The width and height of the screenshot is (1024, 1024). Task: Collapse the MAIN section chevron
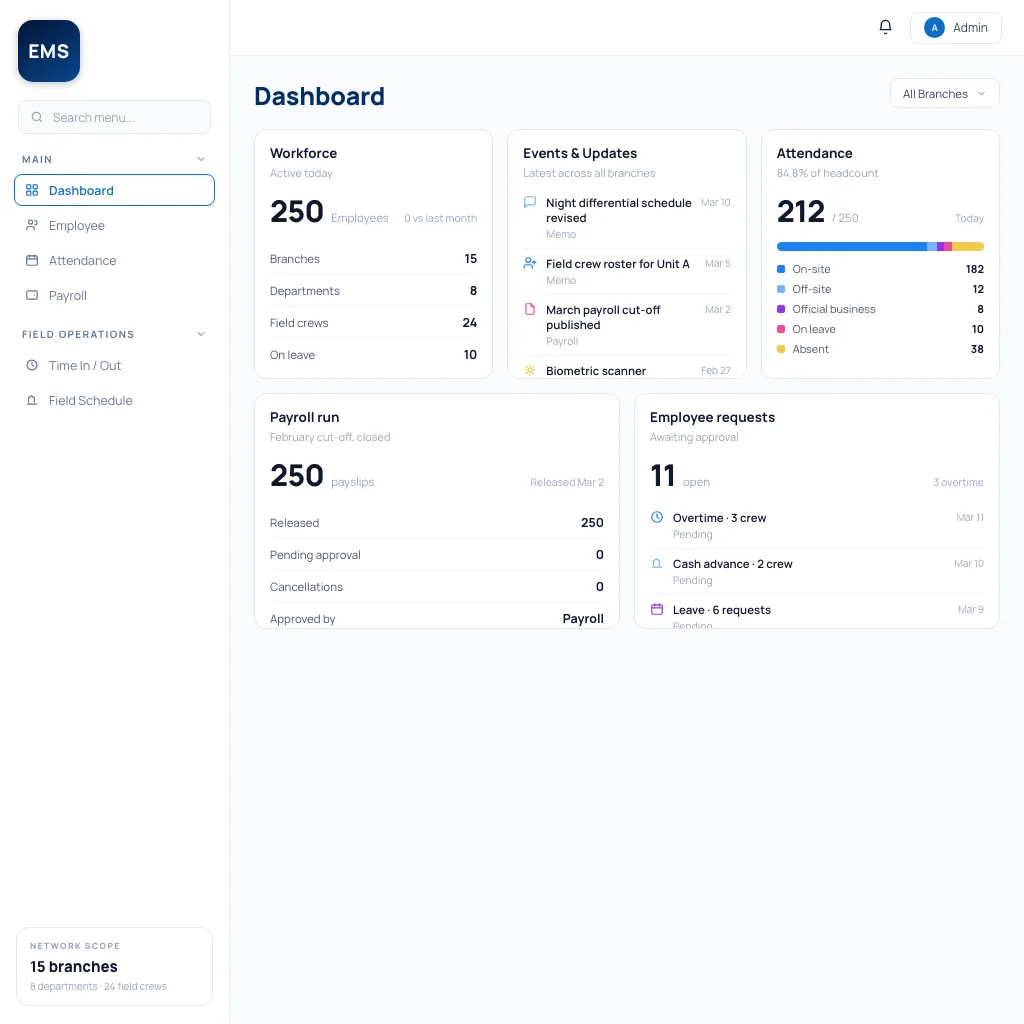200,159
